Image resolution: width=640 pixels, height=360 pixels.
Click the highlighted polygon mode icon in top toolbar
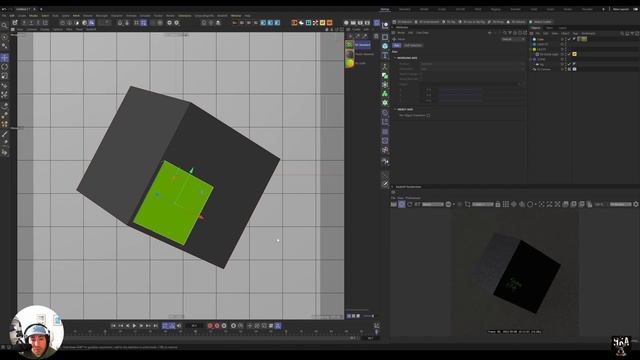click(92, 23)
